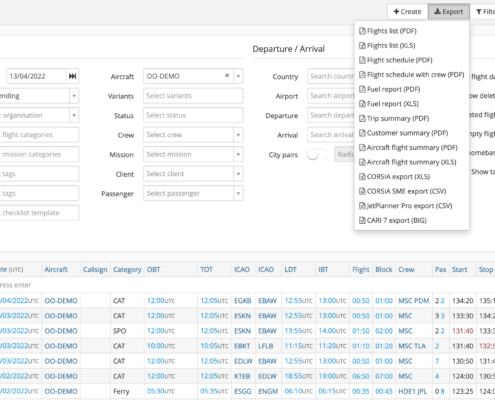Screen dimensions: 495x400
Task: Select CORSIA export (XLS)
Action: point(394,177)
